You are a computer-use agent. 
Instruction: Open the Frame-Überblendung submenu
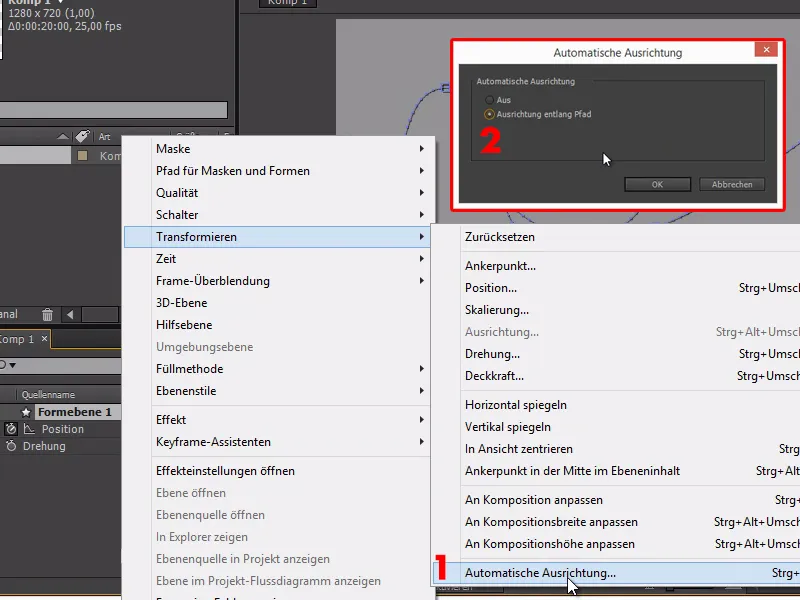278,281
